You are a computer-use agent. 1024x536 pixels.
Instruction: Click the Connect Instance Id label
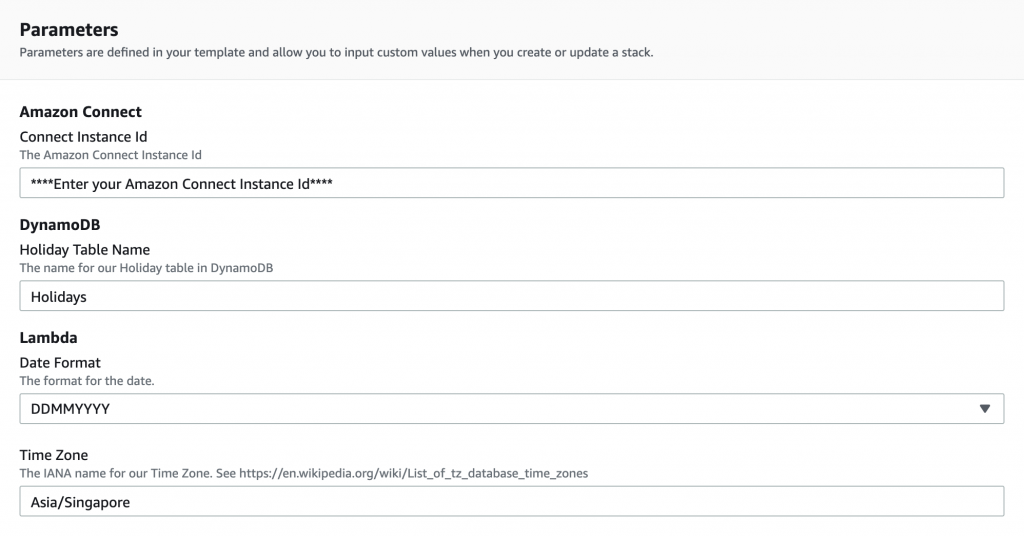[x=83, y=136]
